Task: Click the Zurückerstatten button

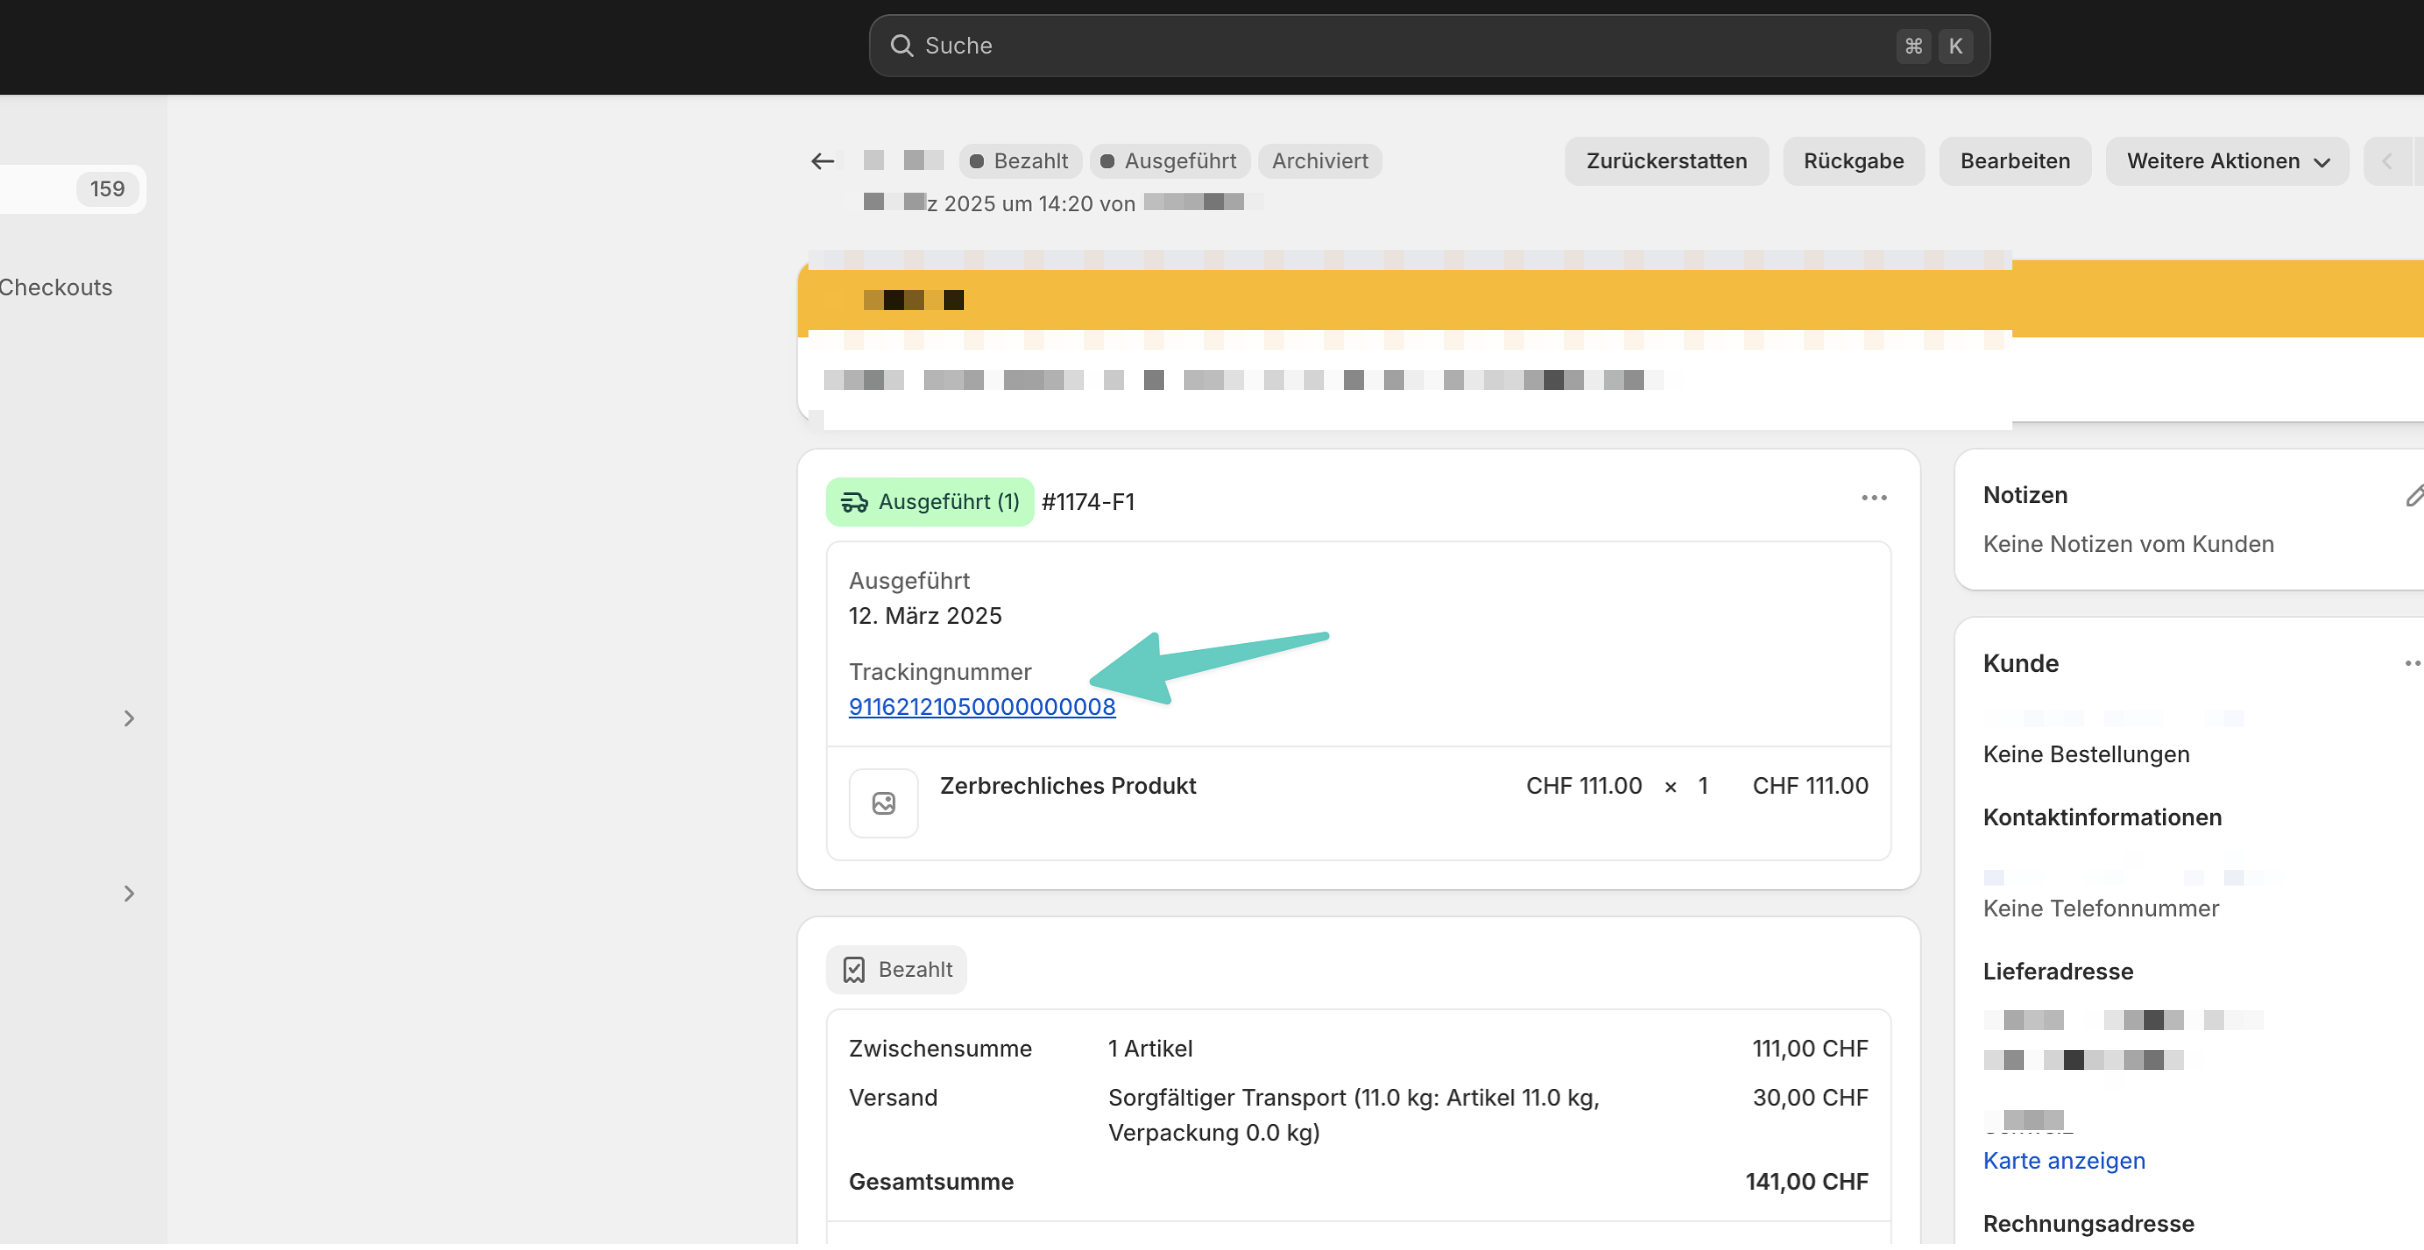Action: point(1666,161)
